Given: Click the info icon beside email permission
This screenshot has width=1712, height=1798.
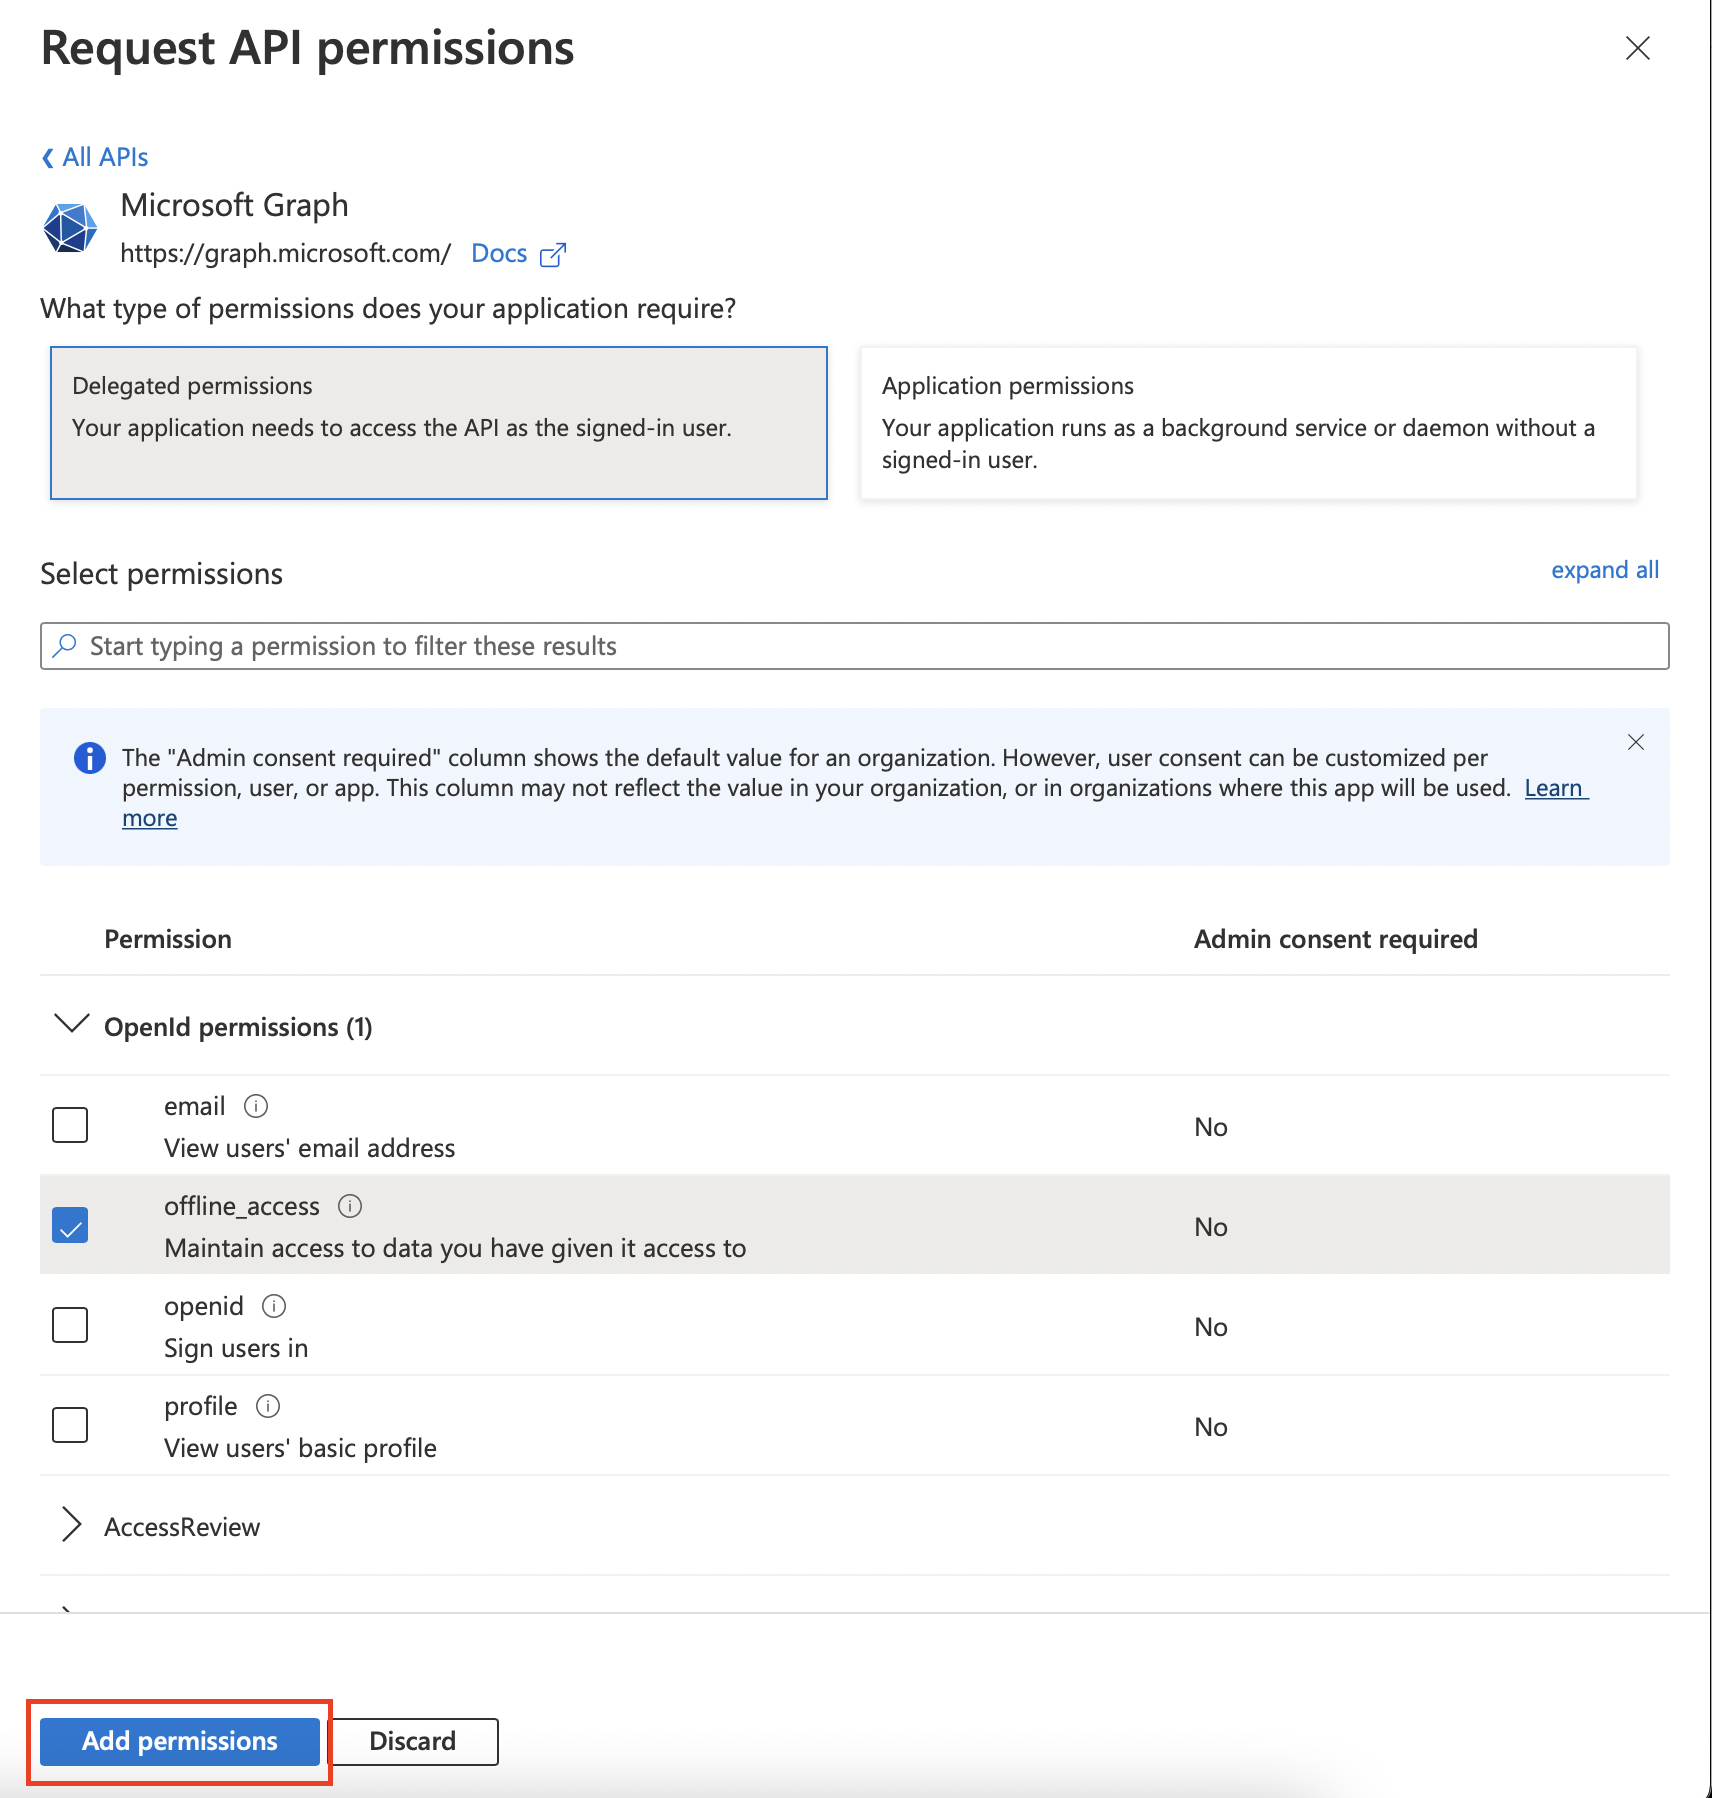Looking at the screenshot, I should point(256,1106).
